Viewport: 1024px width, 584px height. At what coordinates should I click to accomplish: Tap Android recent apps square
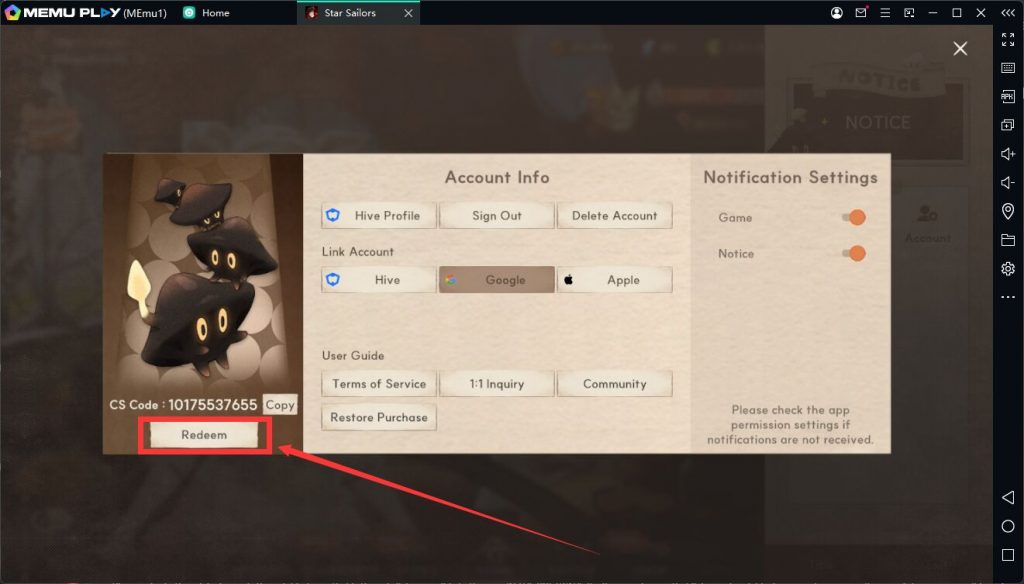point(1008,555)
